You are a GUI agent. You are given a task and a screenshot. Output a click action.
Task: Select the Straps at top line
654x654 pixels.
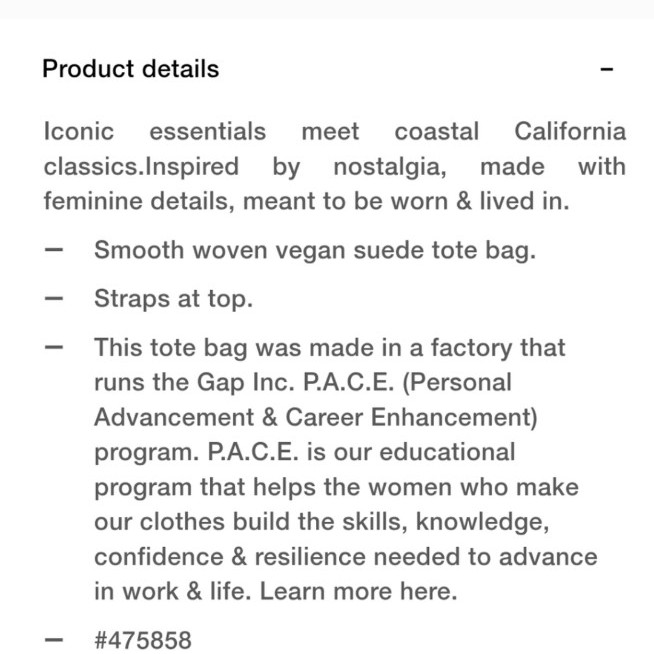click(174, 299)
